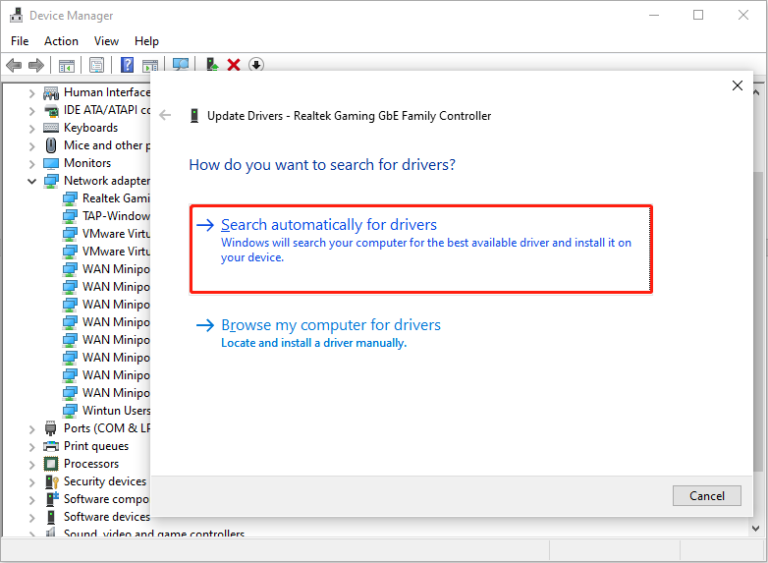The image size is (768, 563).
Task: Click the Cancel button
Action: [707, 496]
